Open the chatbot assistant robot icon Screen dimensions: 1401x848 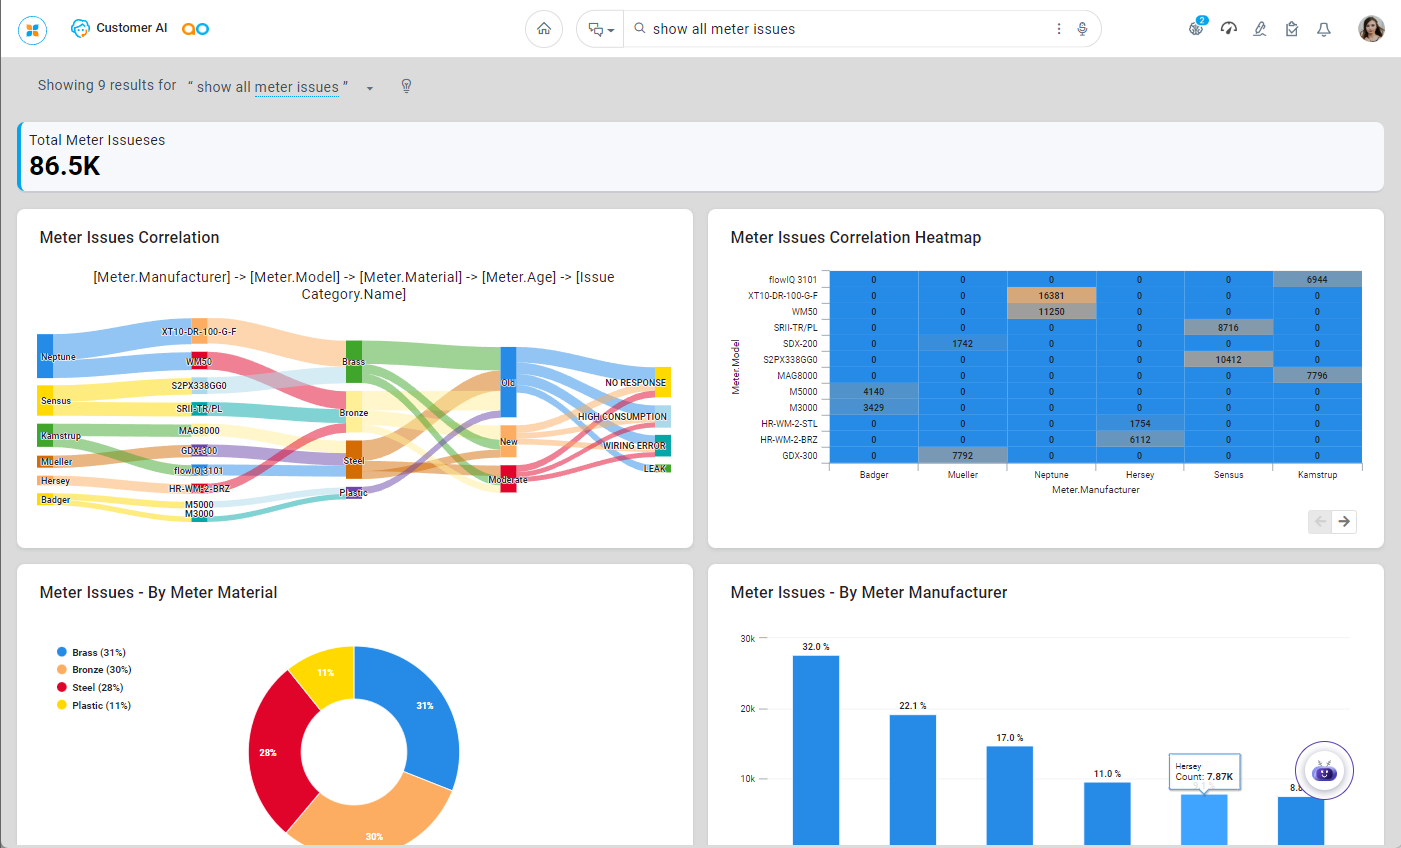point(1324,771)
